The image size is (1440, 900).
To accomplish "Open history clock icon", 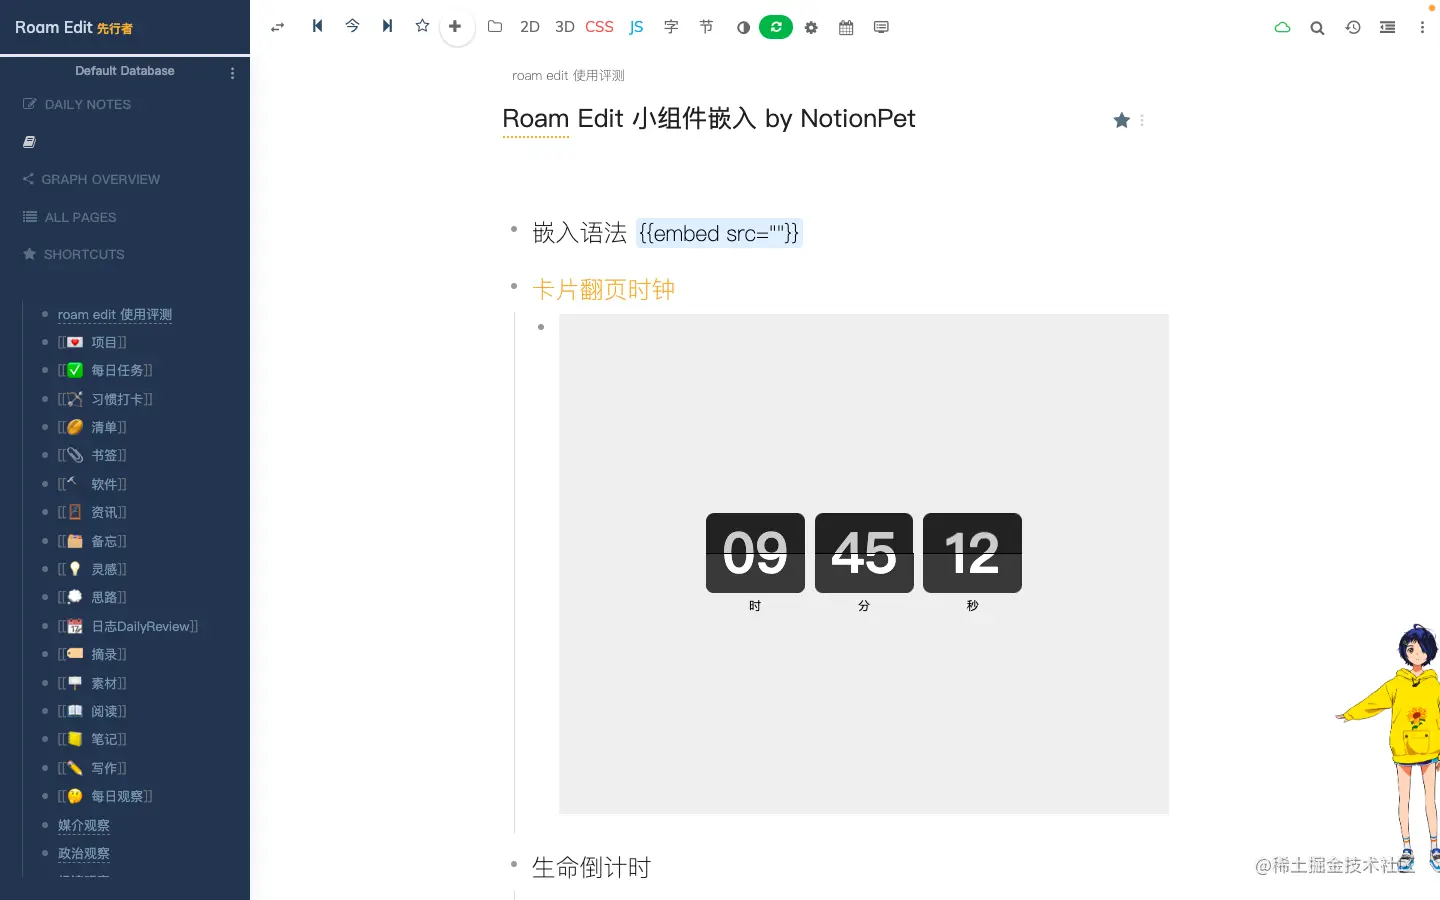I will pos(1353,28).
